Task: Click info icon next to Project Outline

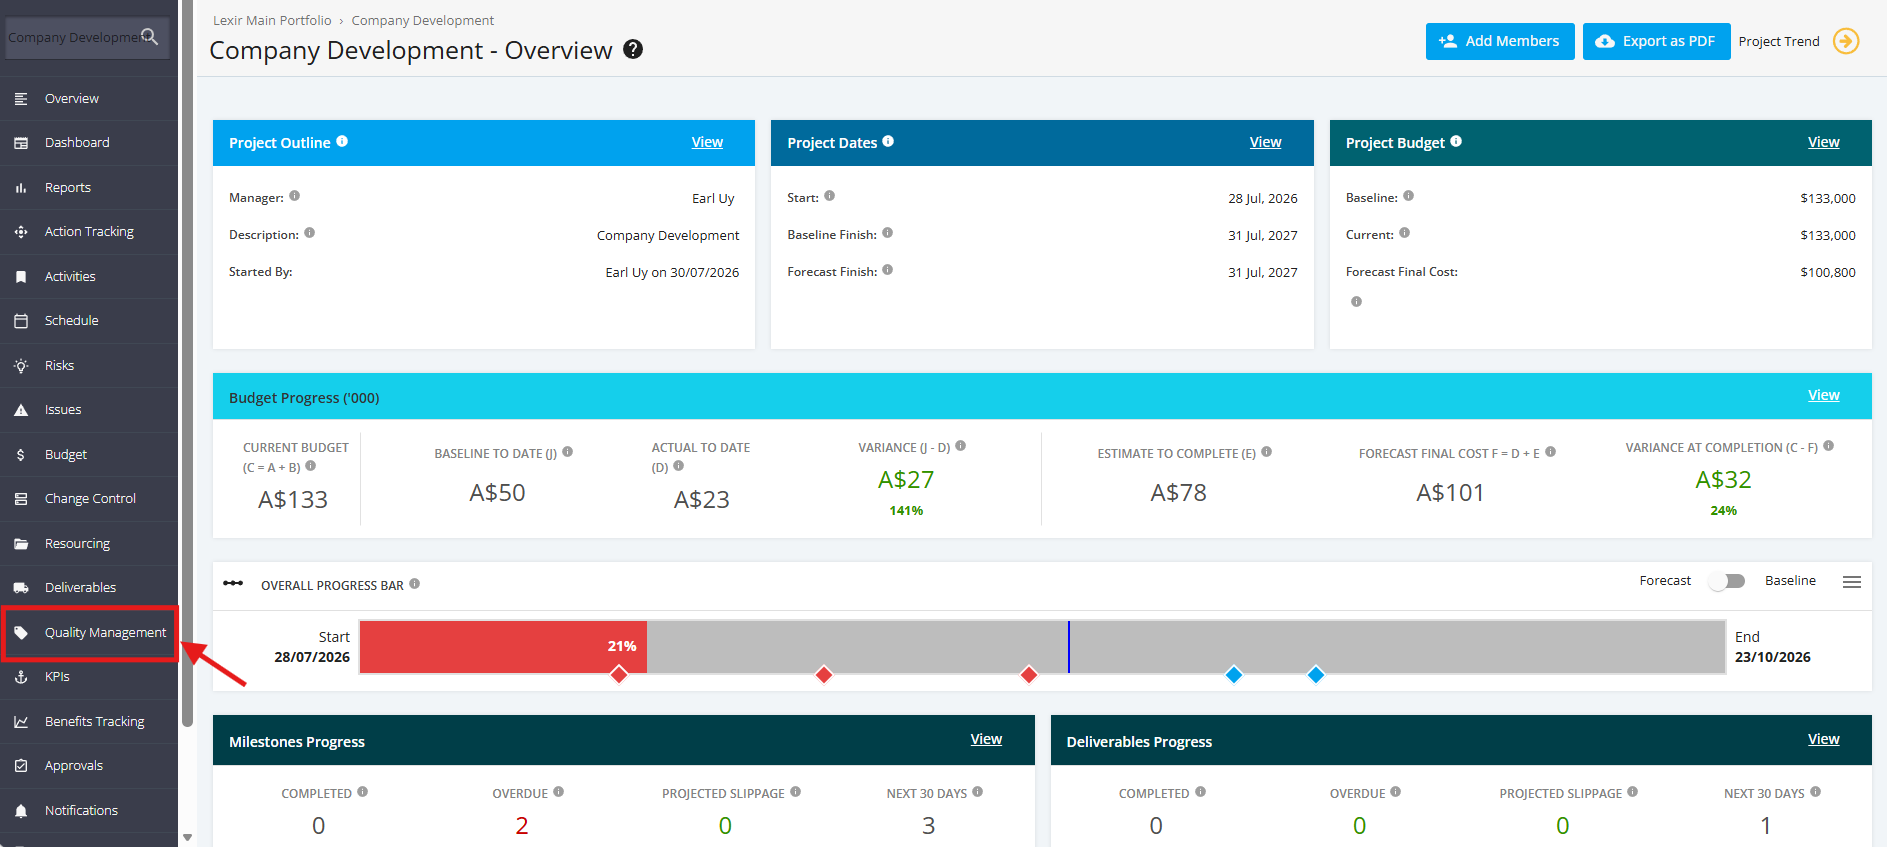Action: (x=342, y=142)
